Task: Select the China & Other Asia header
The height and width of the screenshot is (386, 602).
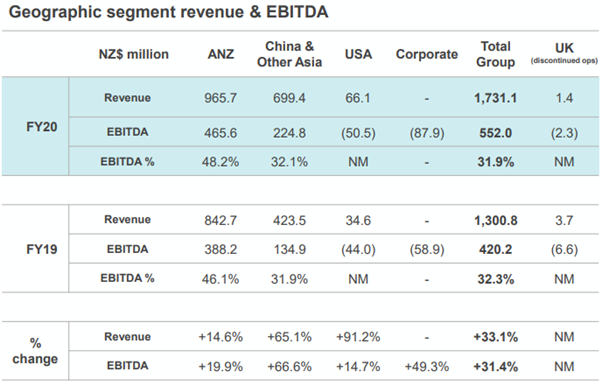Action: 289,54
